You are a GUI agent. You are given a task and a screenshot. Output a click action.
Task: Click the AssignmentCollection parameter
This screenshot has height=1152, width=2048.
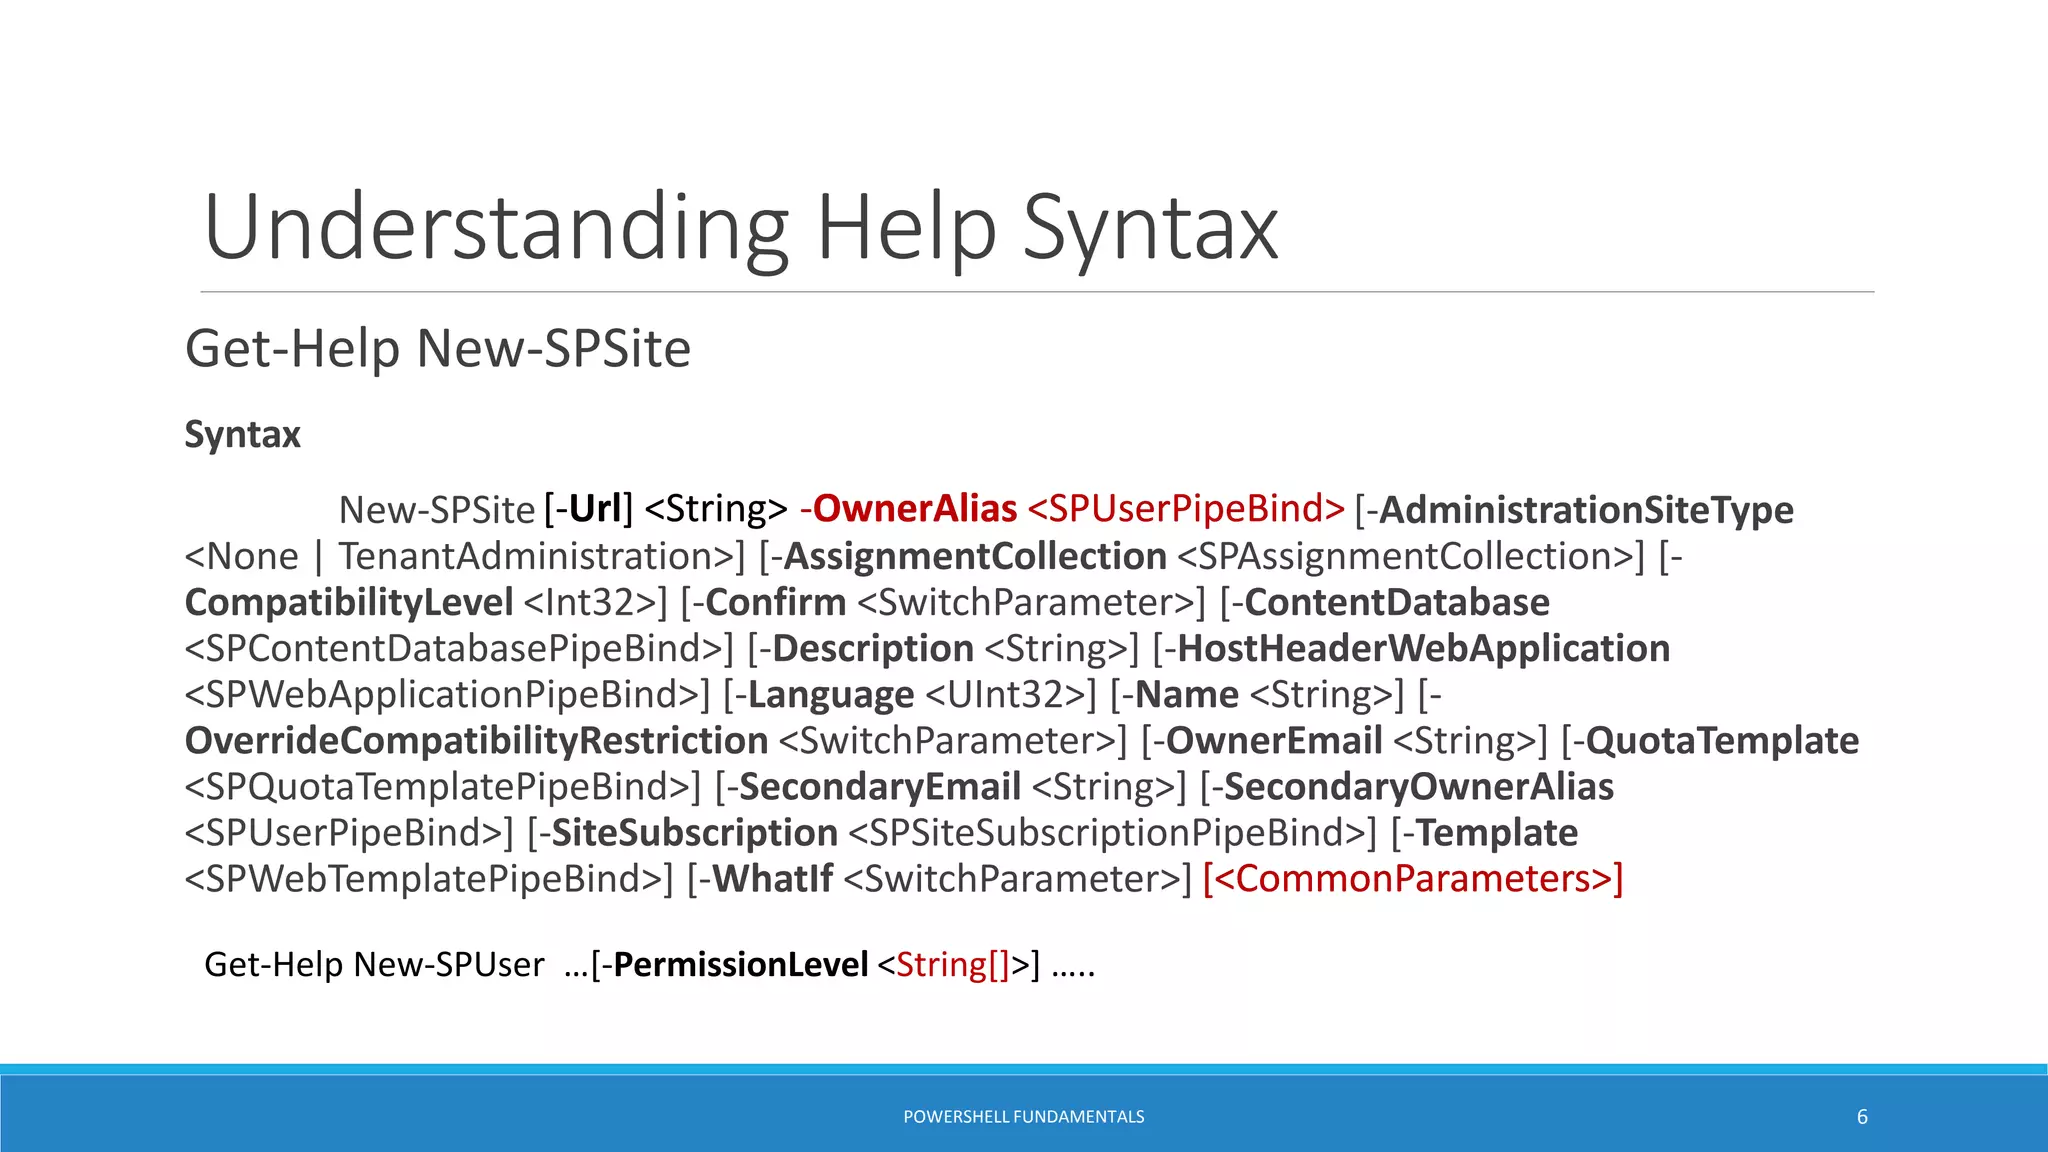pyautogui.click(x=975, y=556)
